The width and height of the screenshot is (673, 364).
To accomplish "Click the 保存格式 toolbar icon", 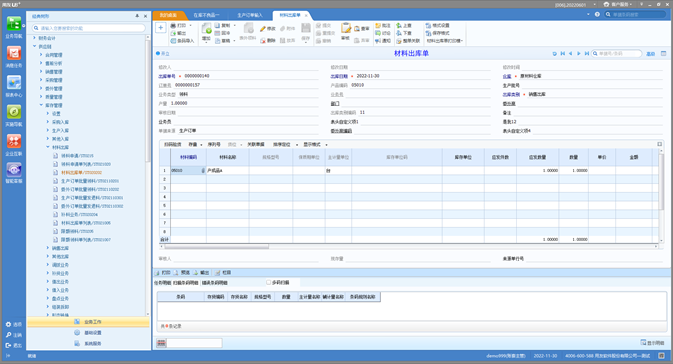I will click(x=428, y=33).
